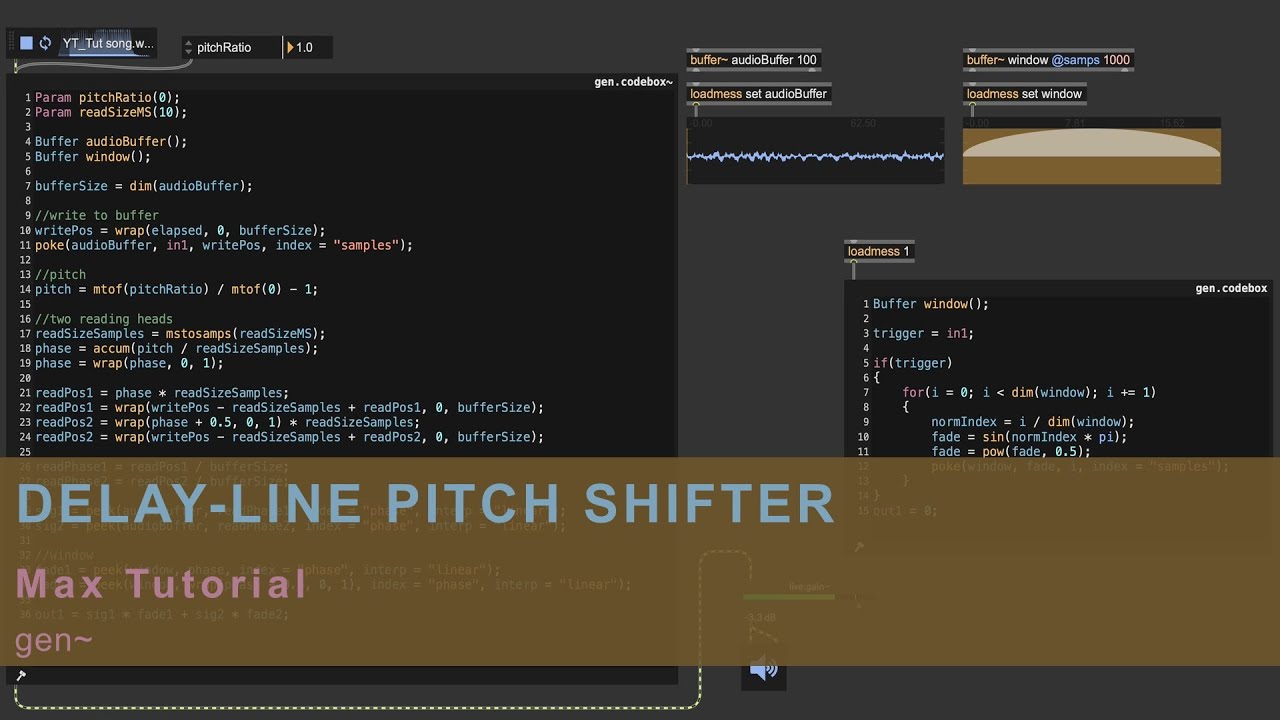Click the line starting "for(i = 0;"
The width and height of the screenshot is (1280, 720).
point(1029,392)
